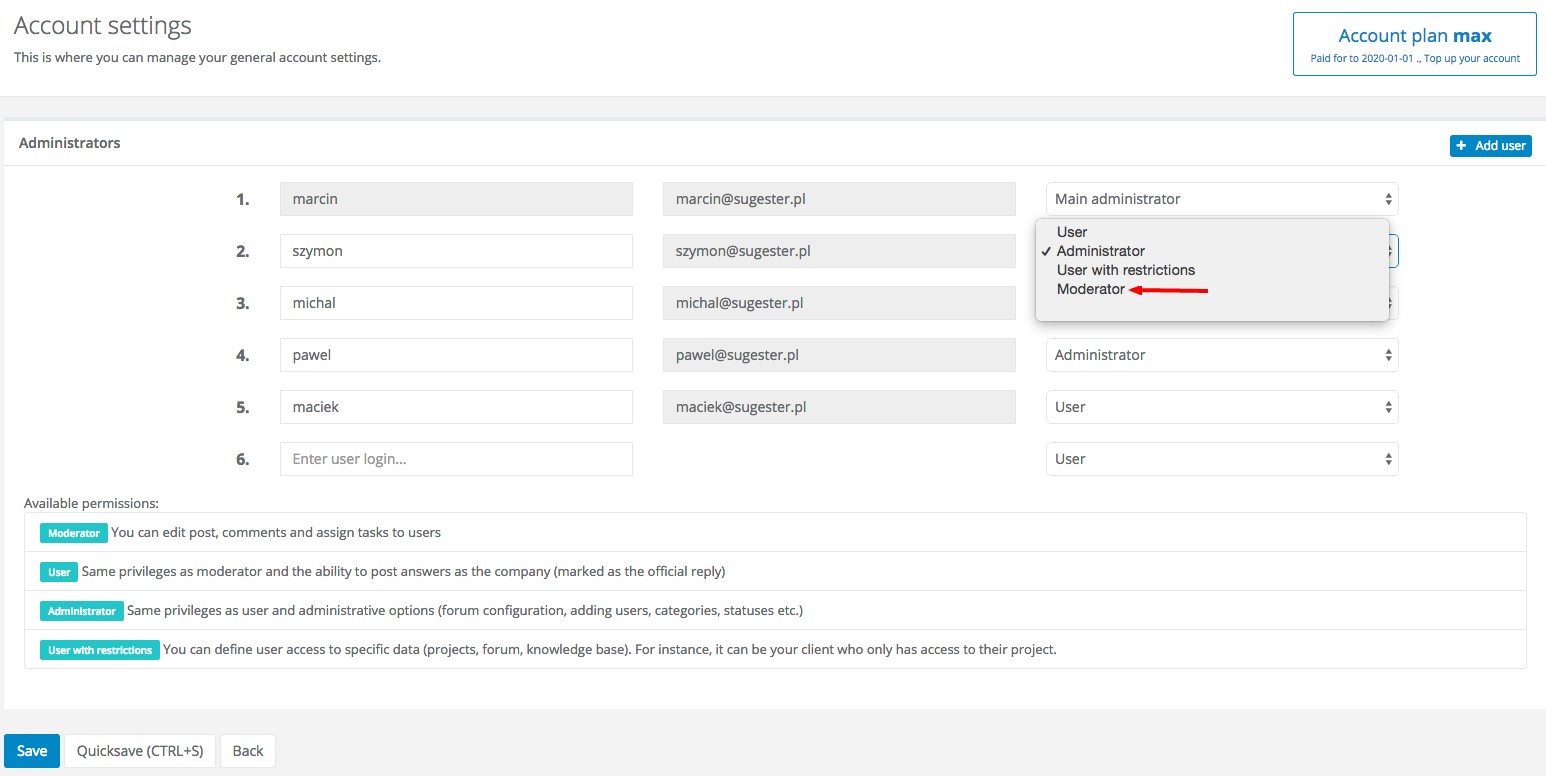Click the Enter user login field

click(x=456, y=459)
